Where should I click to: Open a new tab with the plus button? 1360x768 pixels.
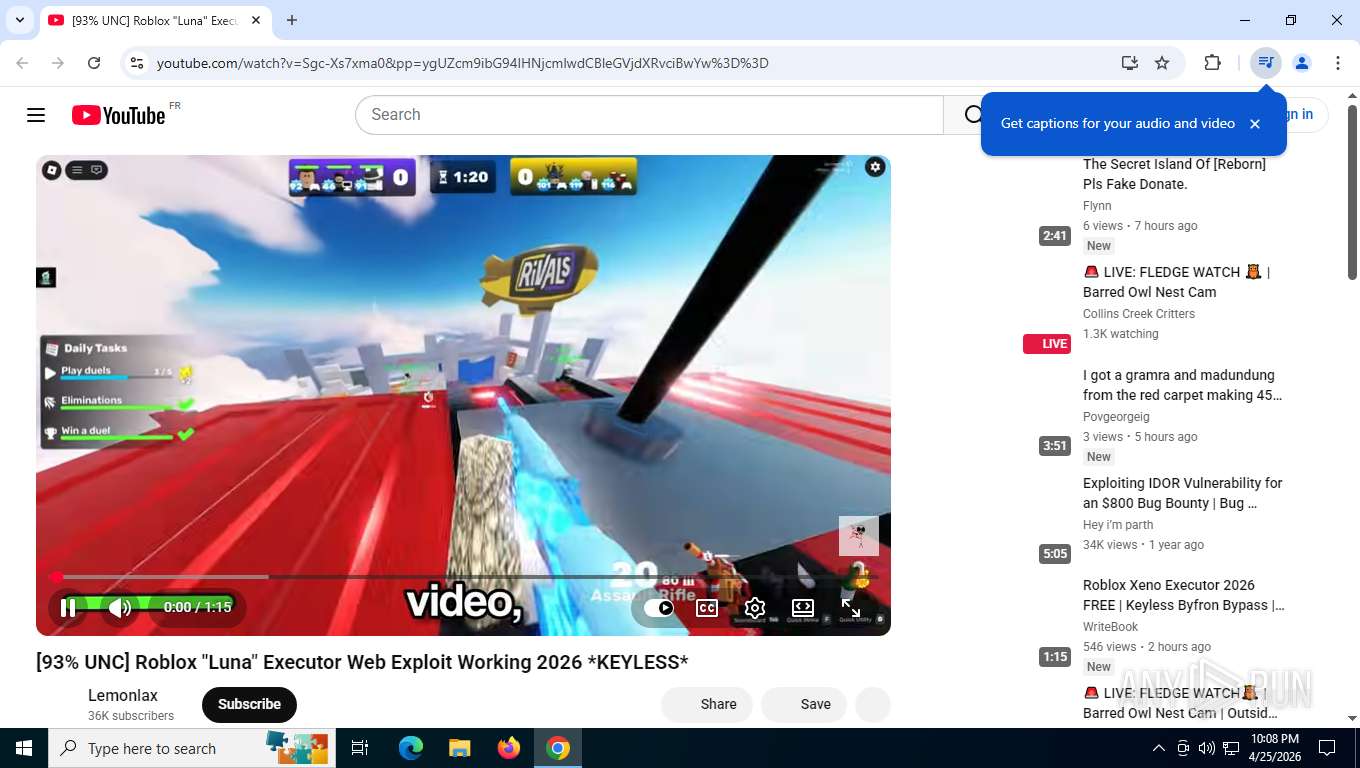(292, 20)
